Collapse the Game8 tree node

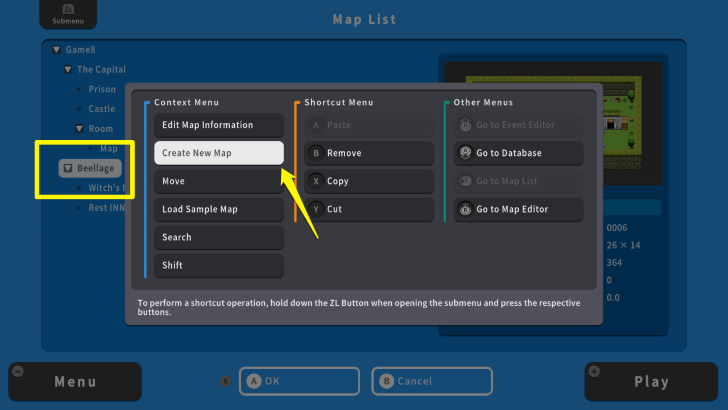pos(57,50)
